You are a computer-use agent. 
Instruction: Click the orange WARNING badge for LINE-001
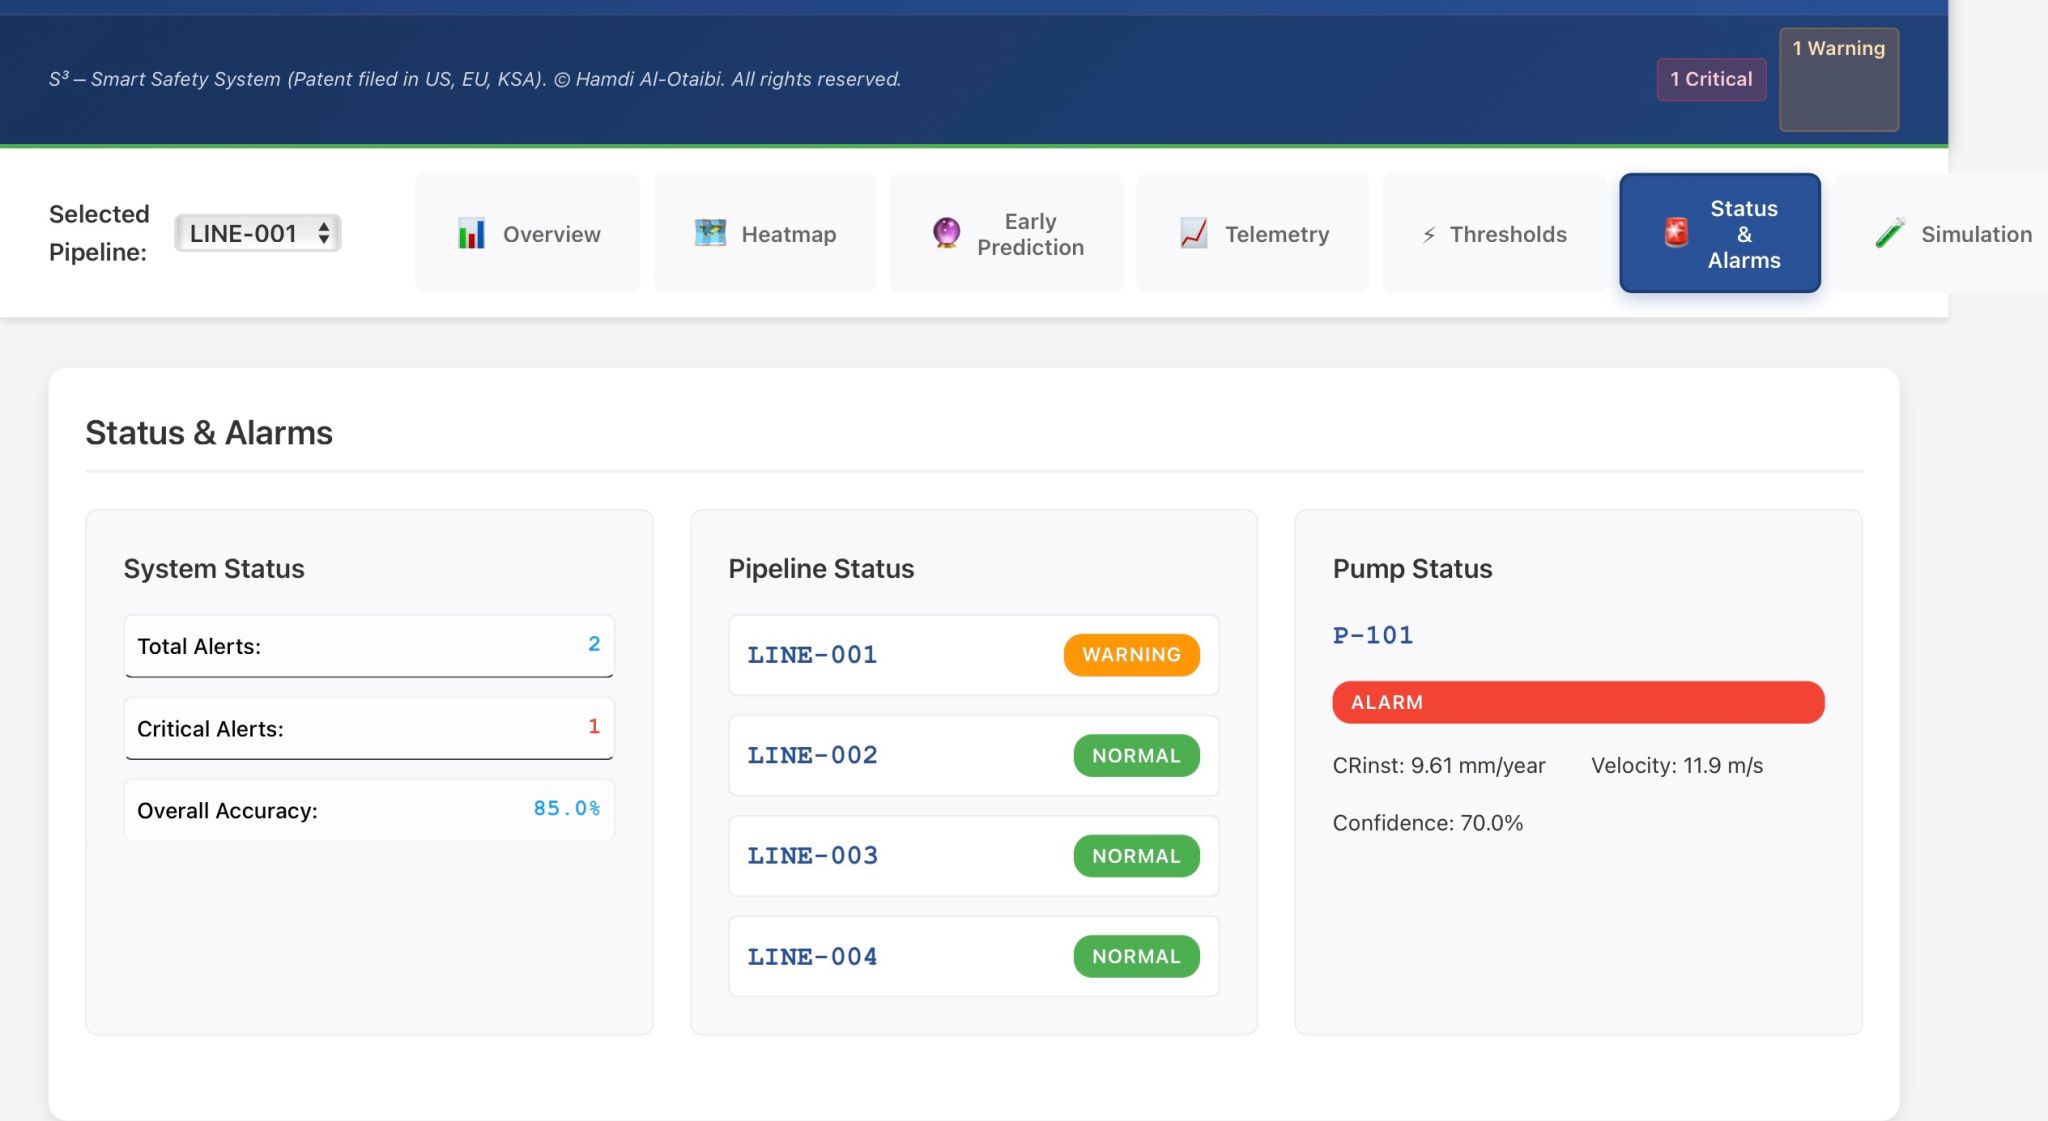(x=1131, y=655)
